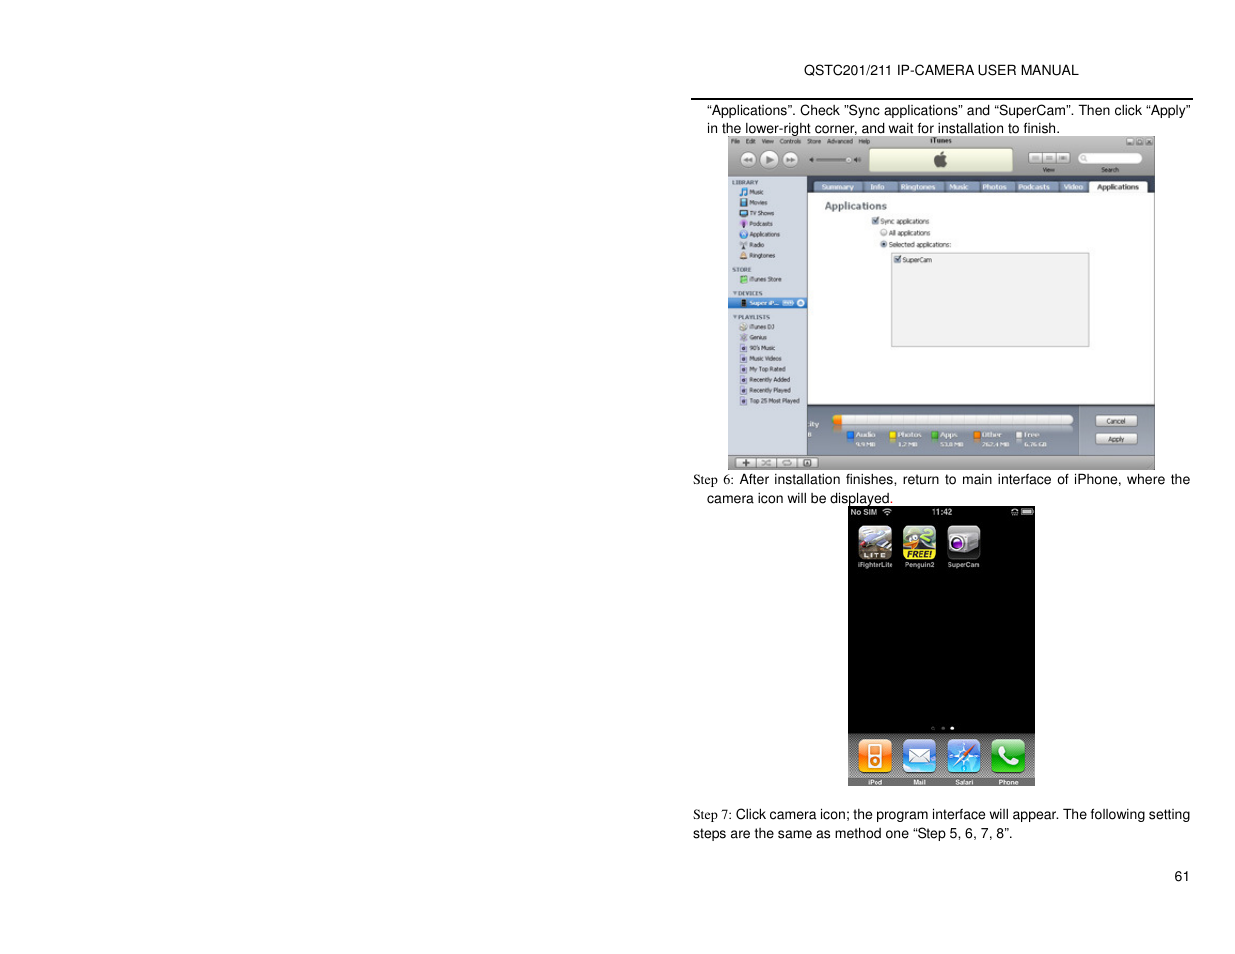Viewport: 1235px width, 954px height.
Task: Switch to the Music tab
Action: coord(959,187)
